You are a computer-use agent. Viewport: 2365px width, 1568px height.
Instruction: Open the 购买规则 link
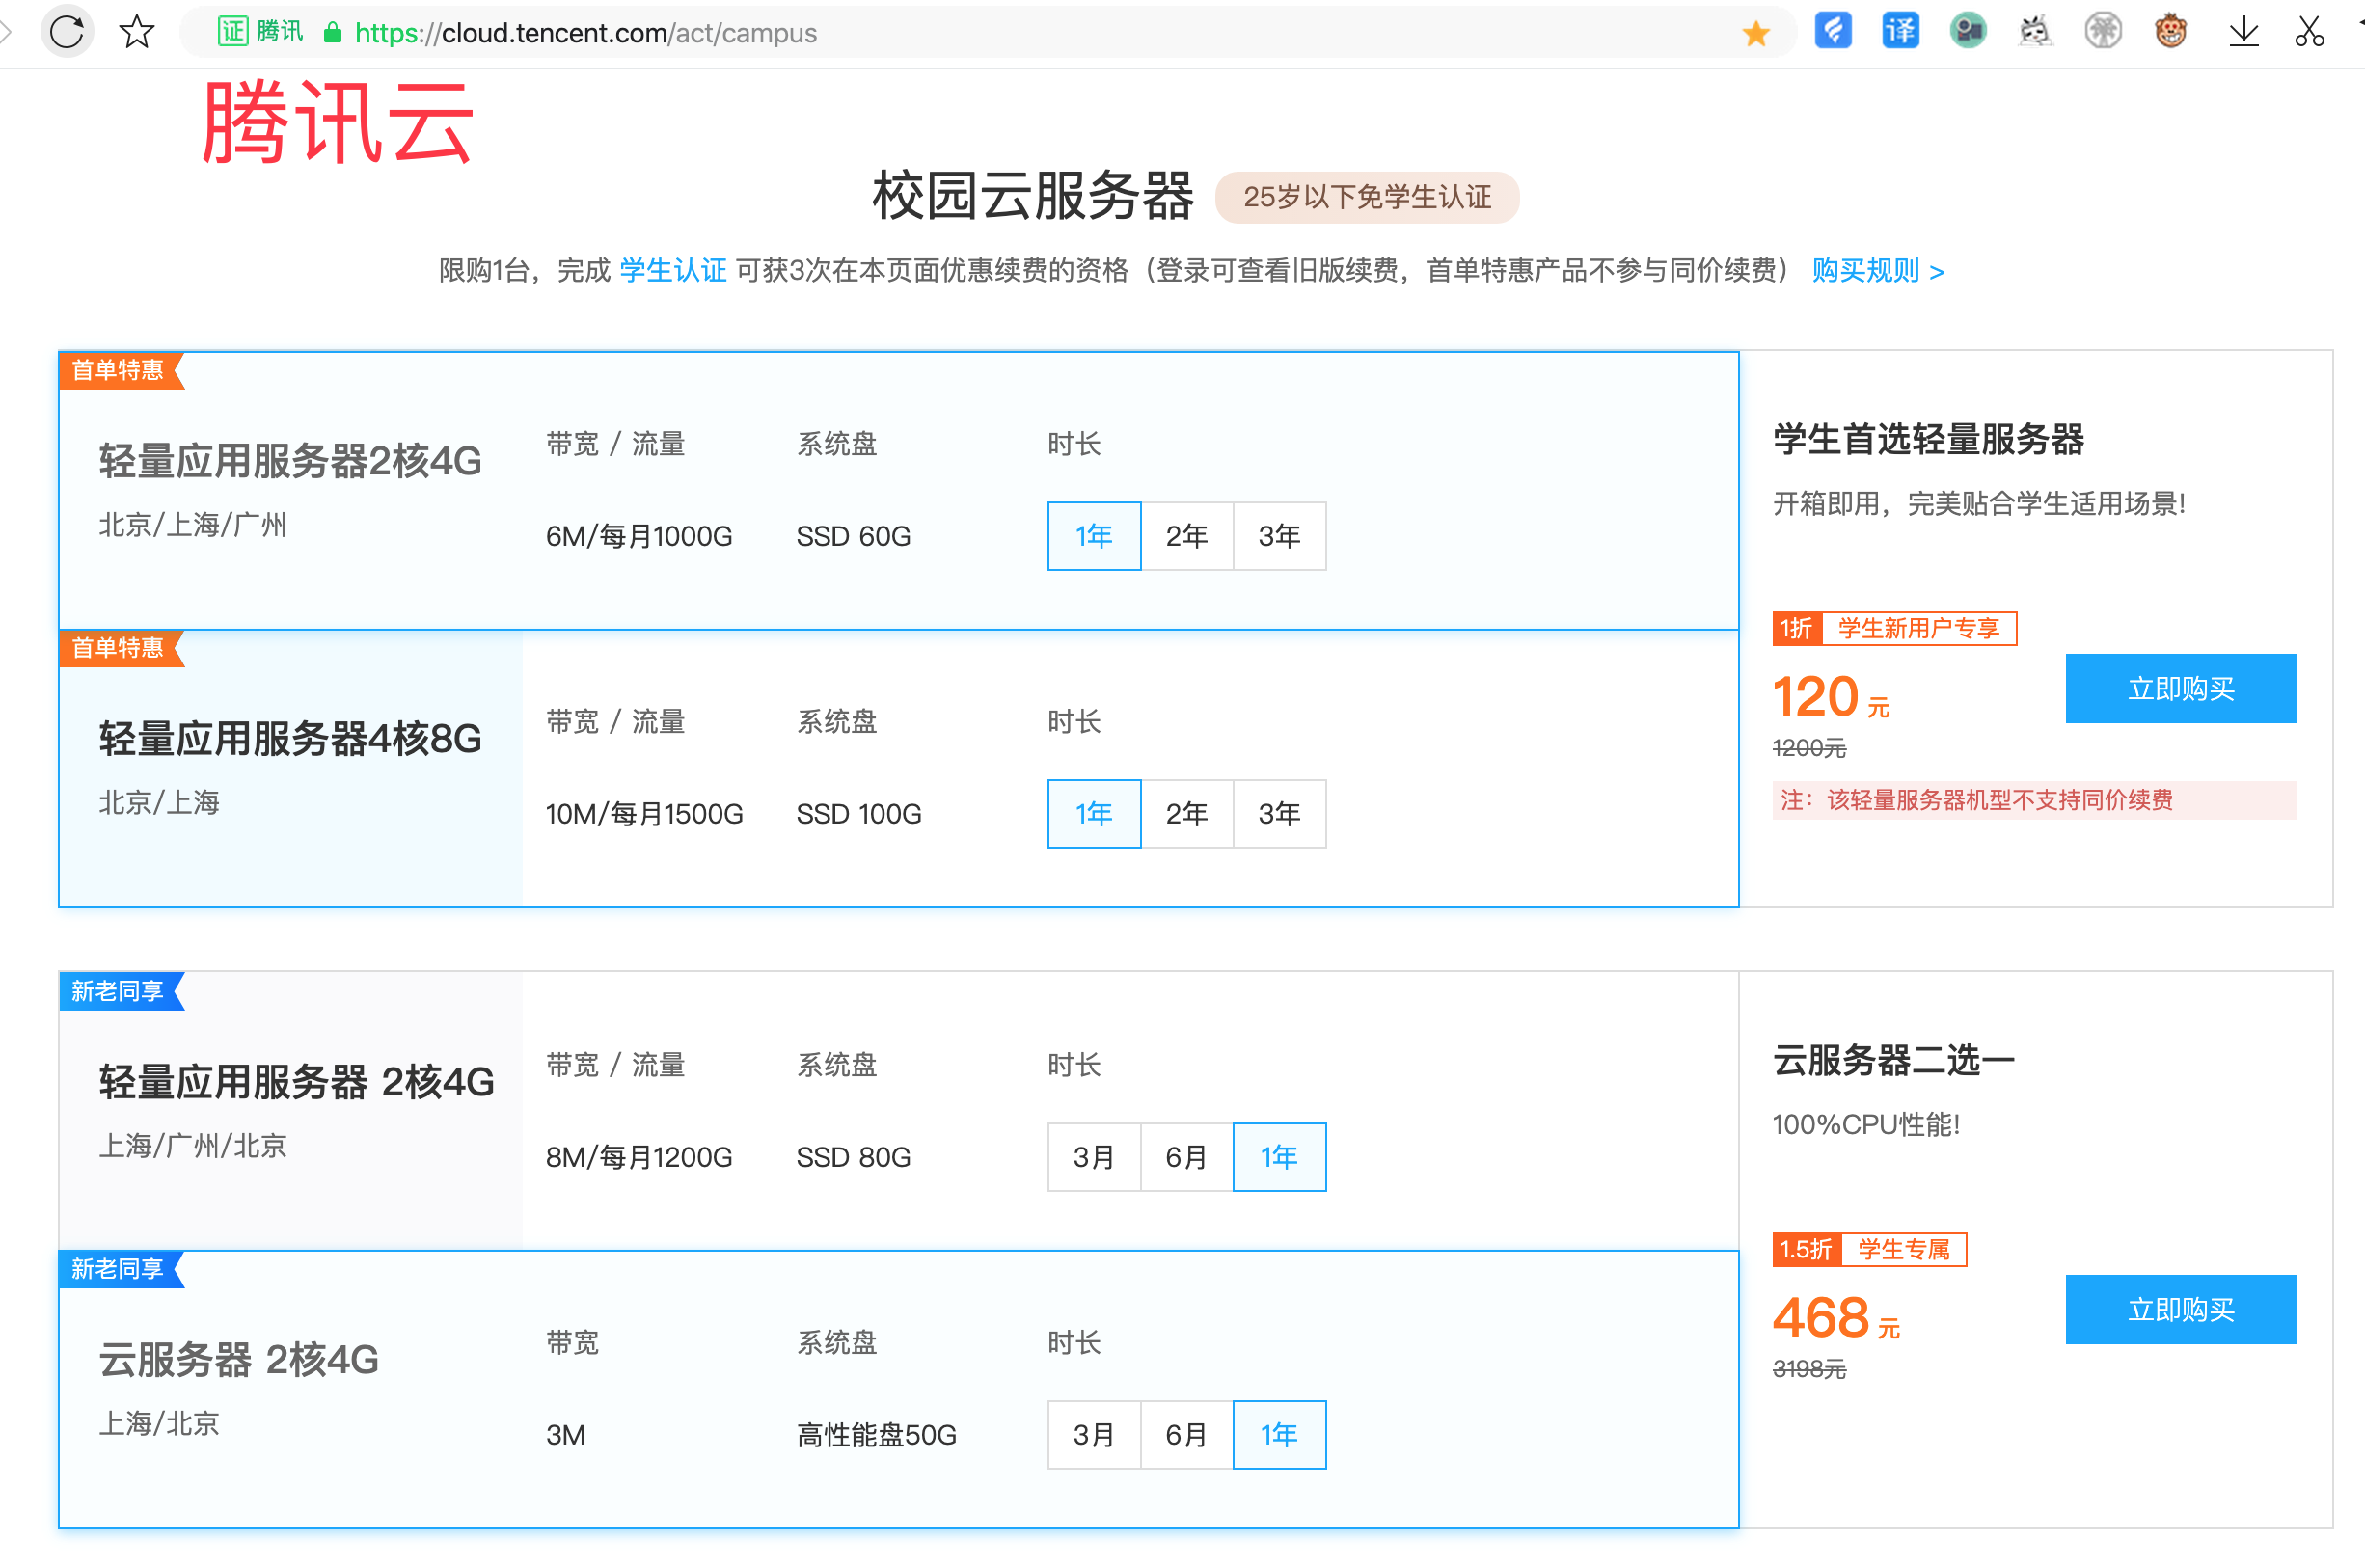click(x=1878, y=270)
